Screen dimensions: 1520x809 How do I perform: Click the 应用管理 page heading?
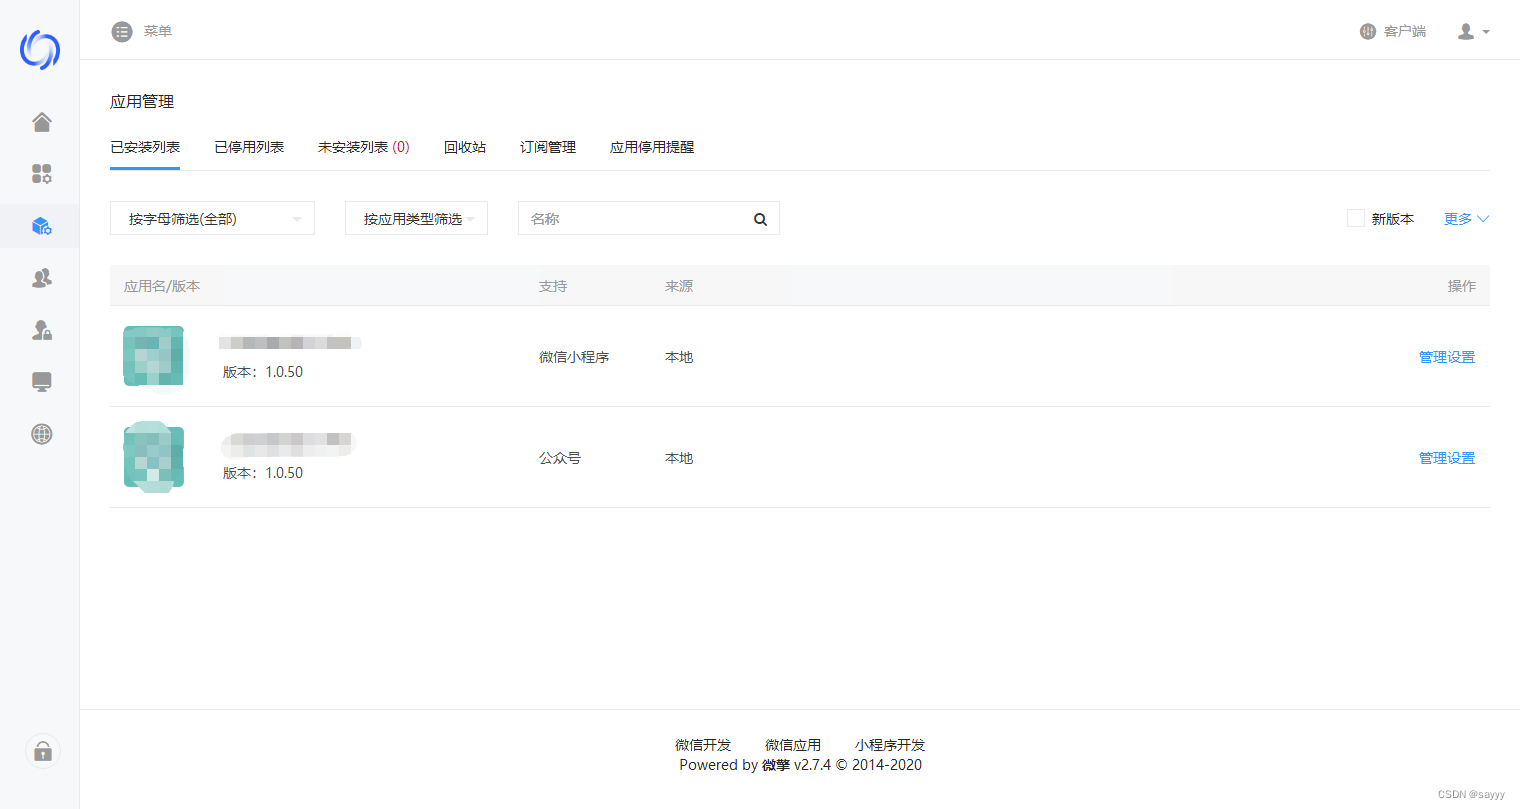(142, 102)
